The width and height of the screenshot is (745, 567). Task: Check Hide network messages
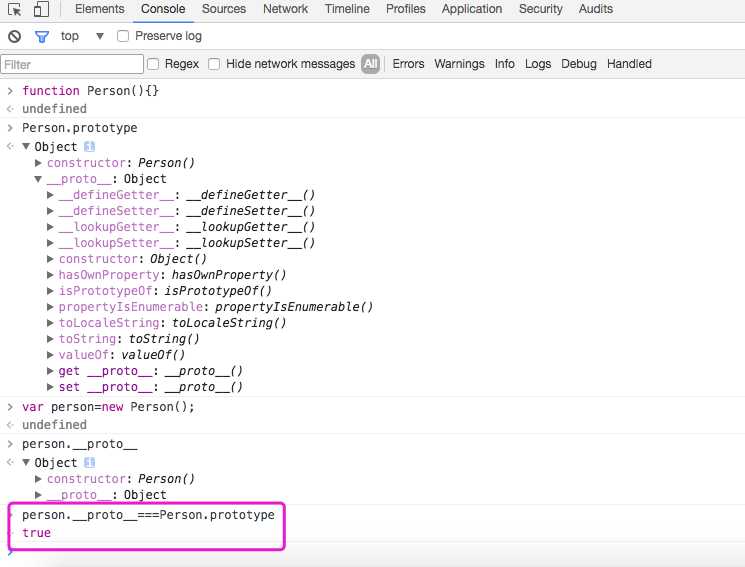point(214,64)
